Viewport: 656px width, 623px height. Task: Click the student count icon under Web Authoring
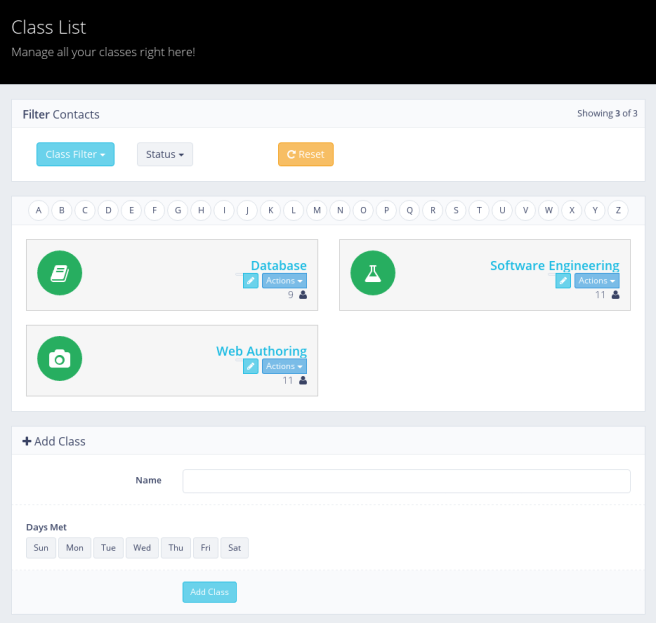(302, 380)
